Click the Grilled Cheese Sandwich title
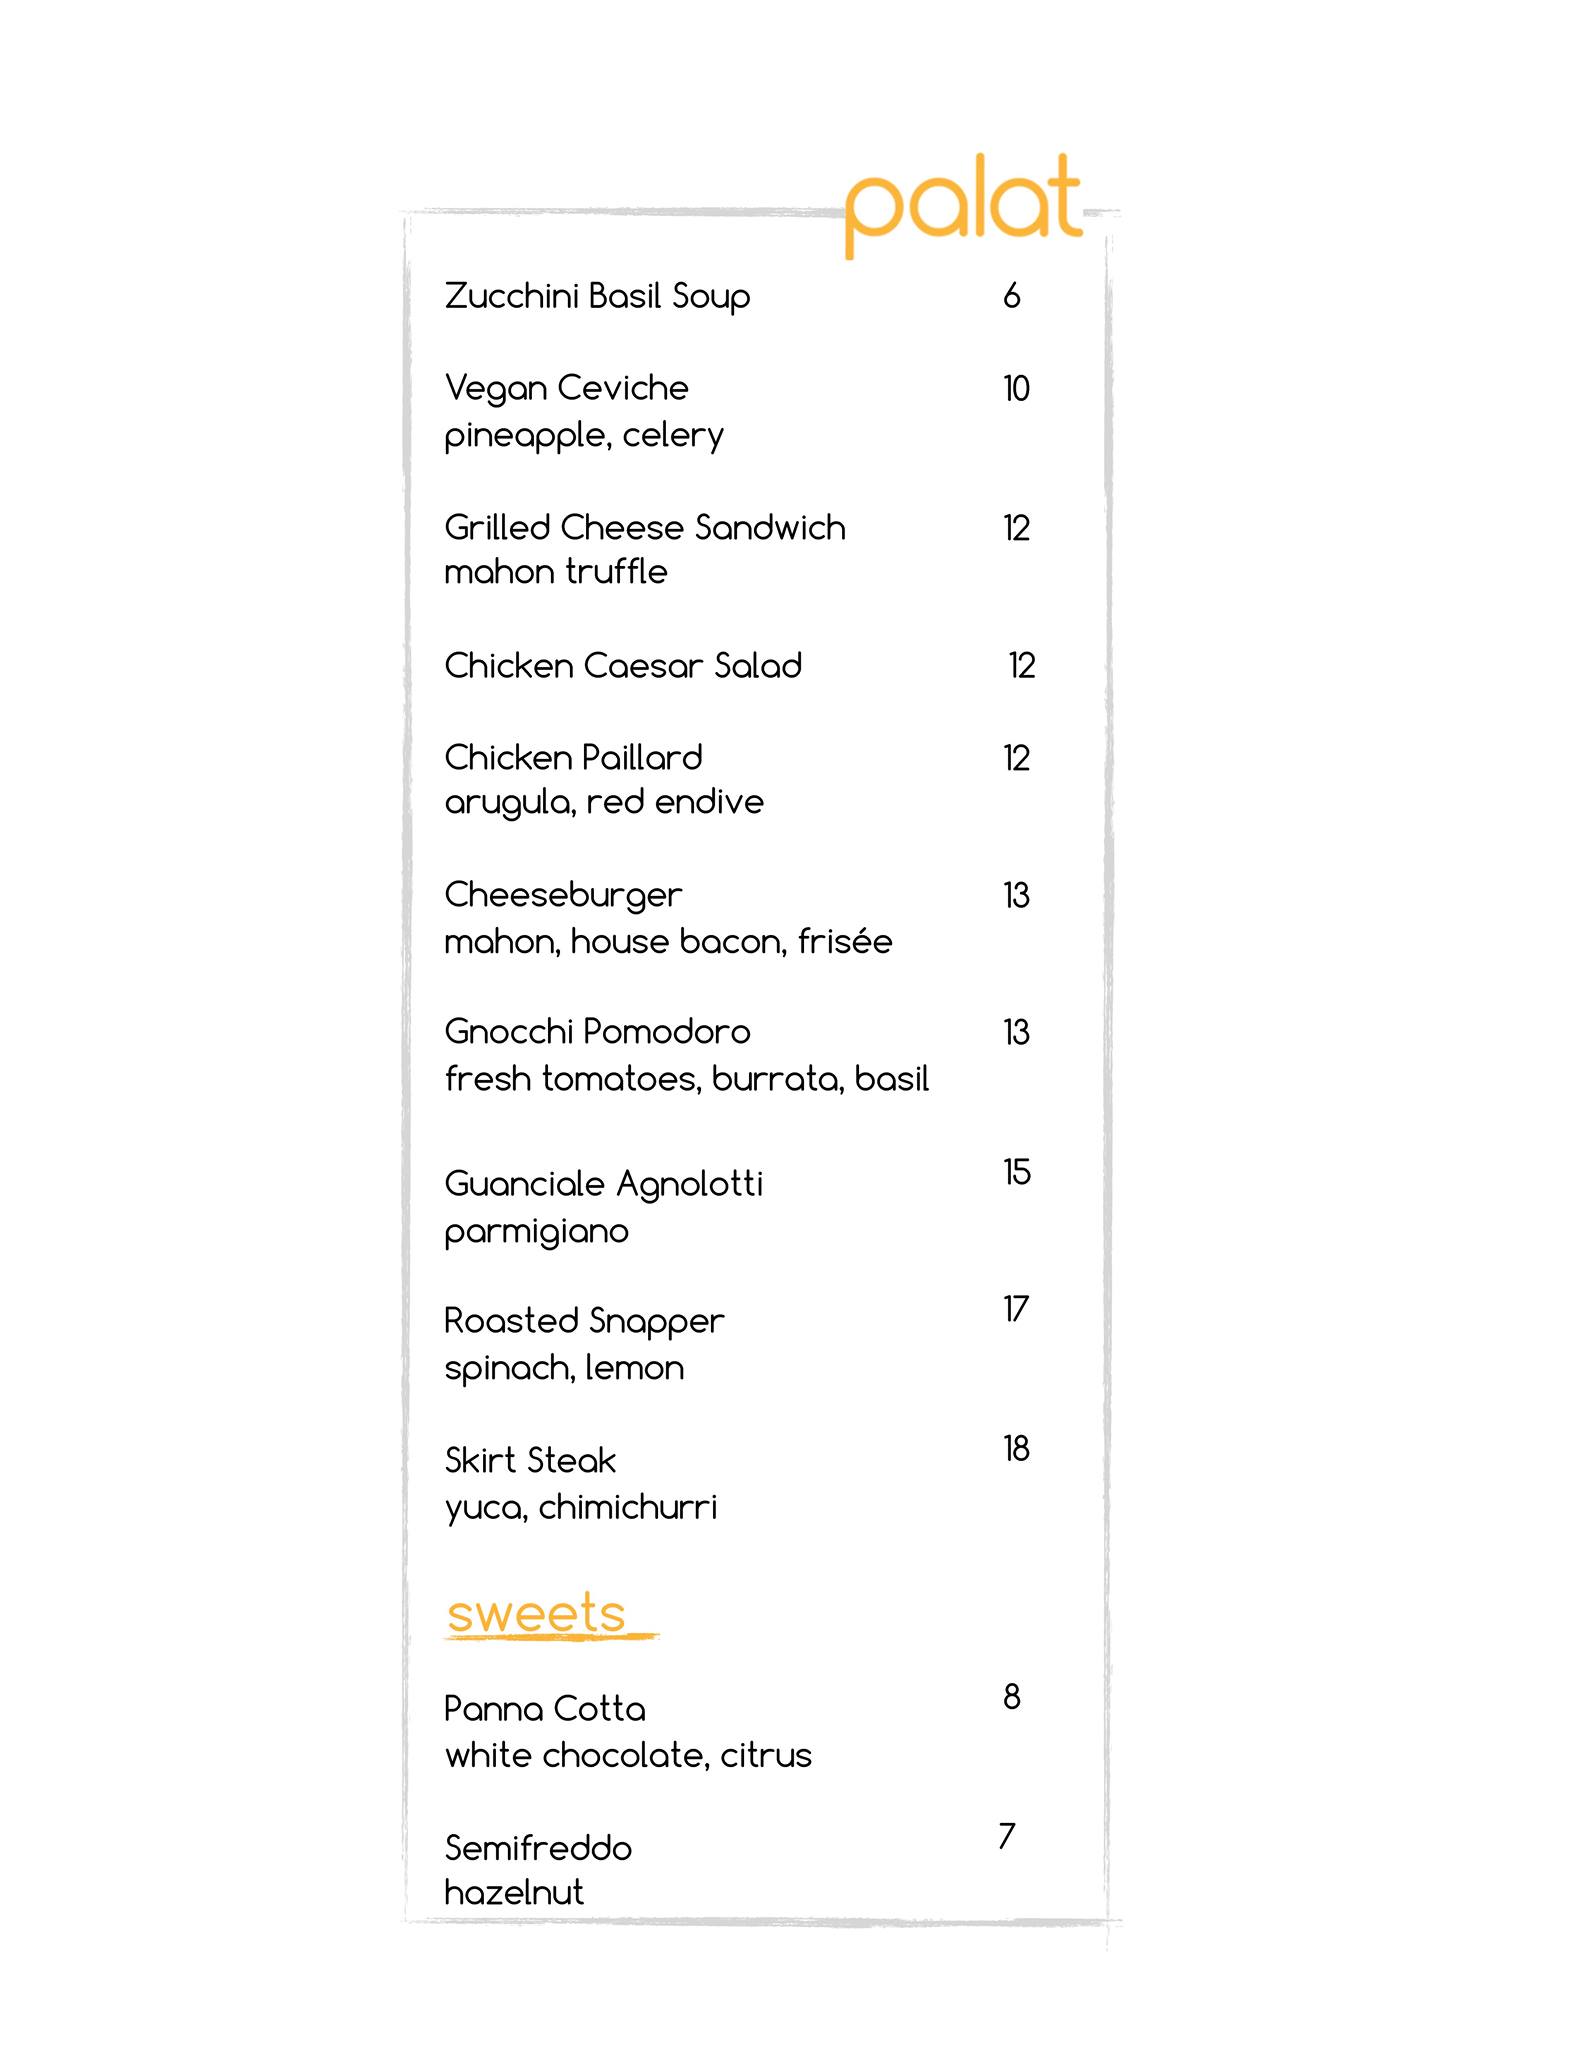The width and height of the screenshot is (1582, 2048). (645, 527)
